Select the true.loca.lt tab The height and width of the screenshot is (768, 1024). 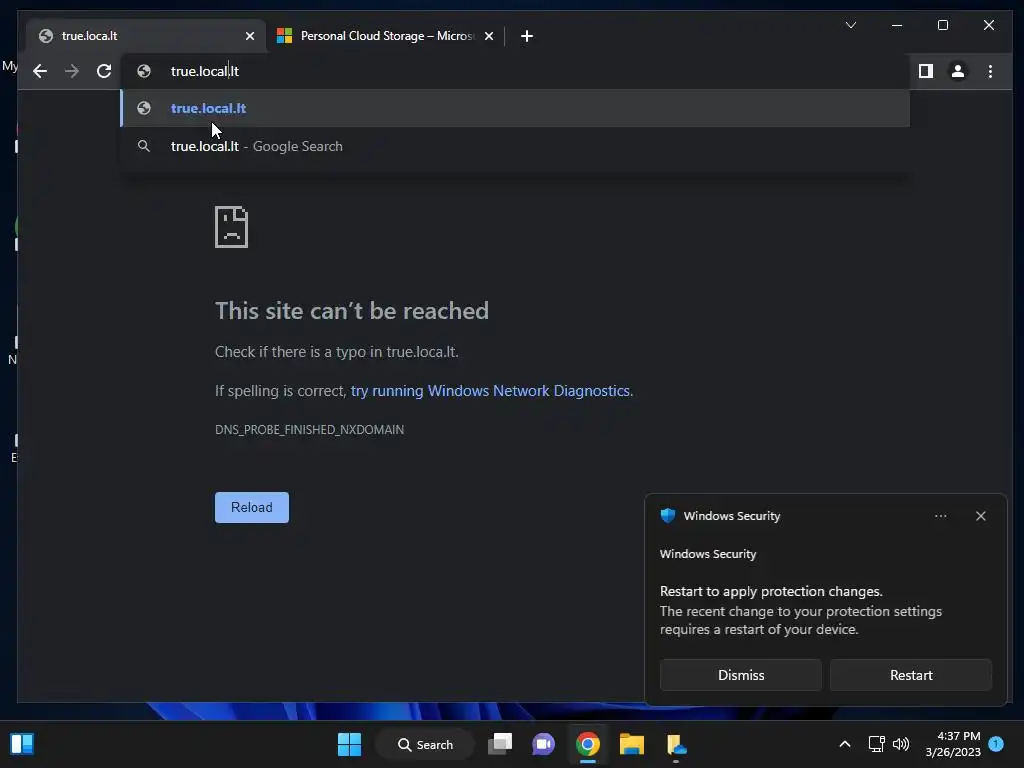[145, 36]
